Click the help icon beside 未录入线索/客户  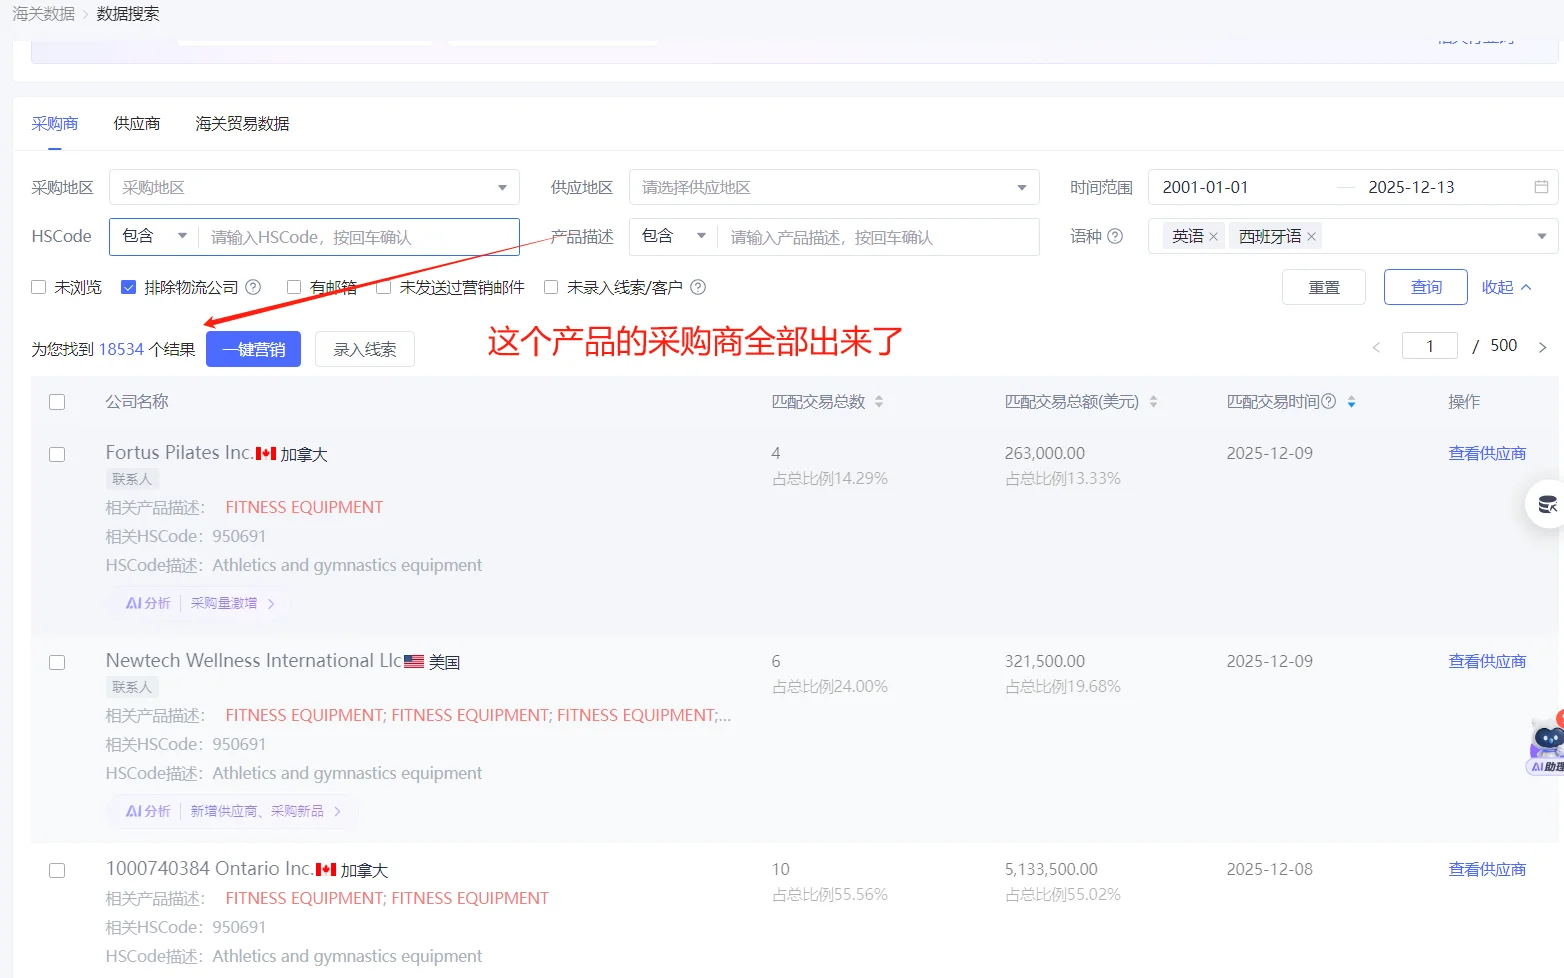pyautogui.click(x=698, y=287)
